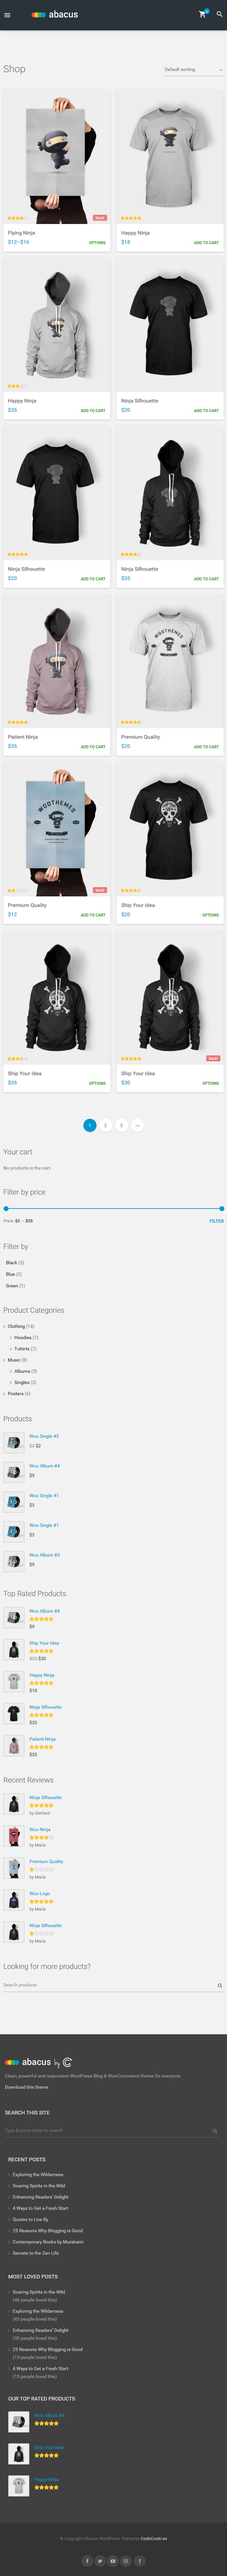Go to page 3 of products
This screenshot has width=227, height=2576.
coord(121,1125)
